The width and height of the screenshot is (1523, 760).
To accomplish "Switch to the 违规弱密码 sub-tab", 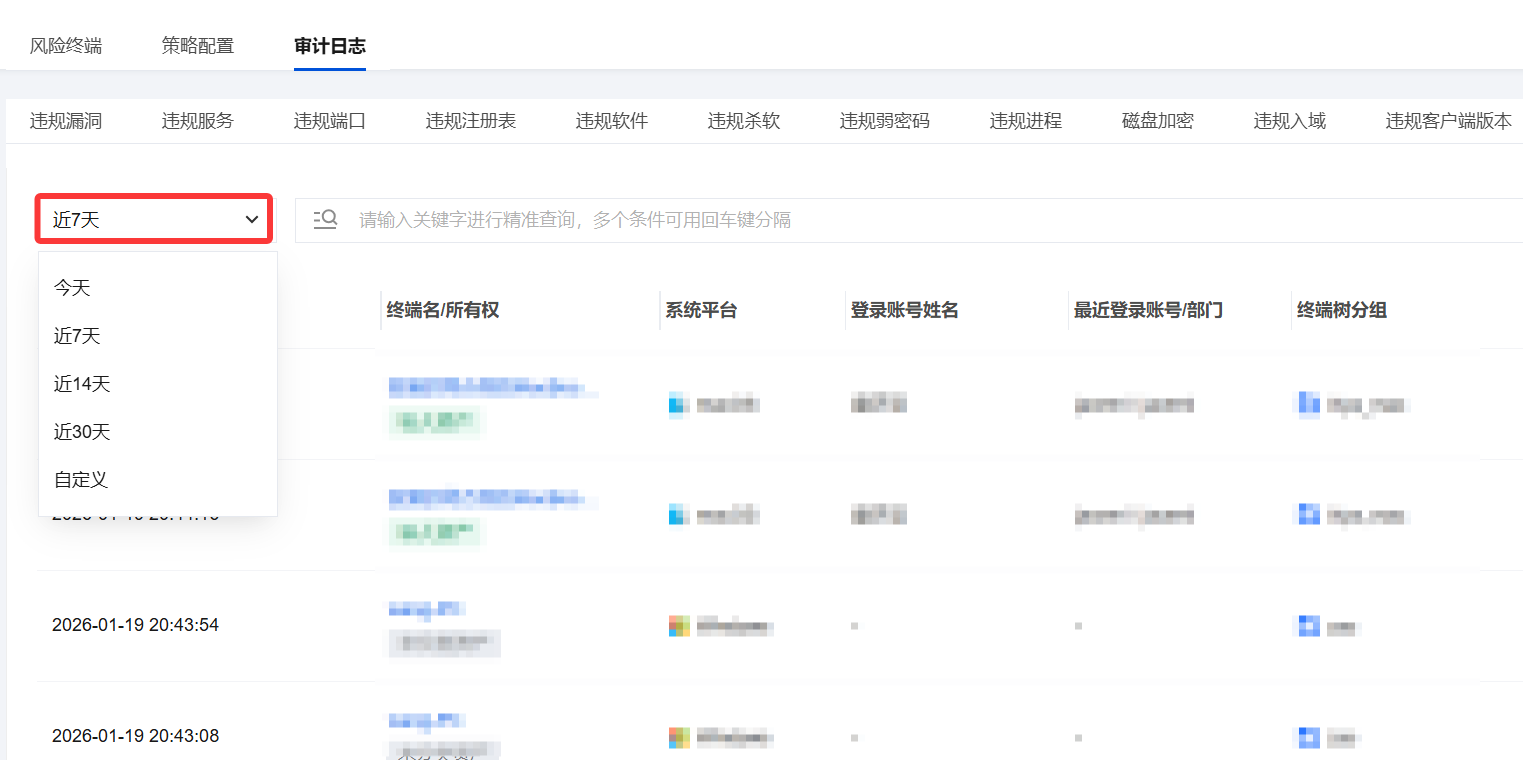I will point(884,121).
